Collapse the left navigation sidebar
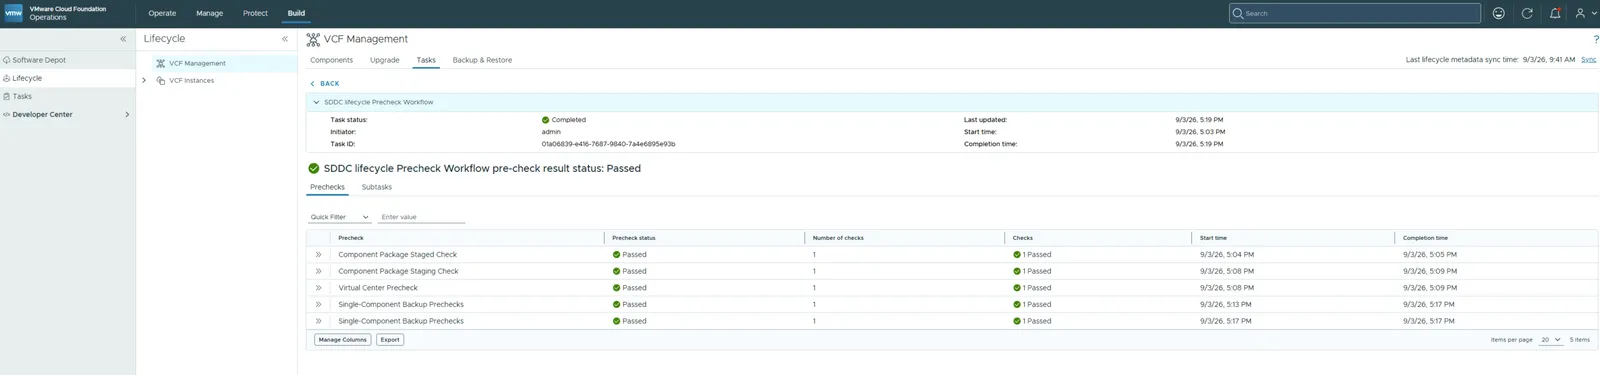1600x375 pixels. [x=123, y=39]
